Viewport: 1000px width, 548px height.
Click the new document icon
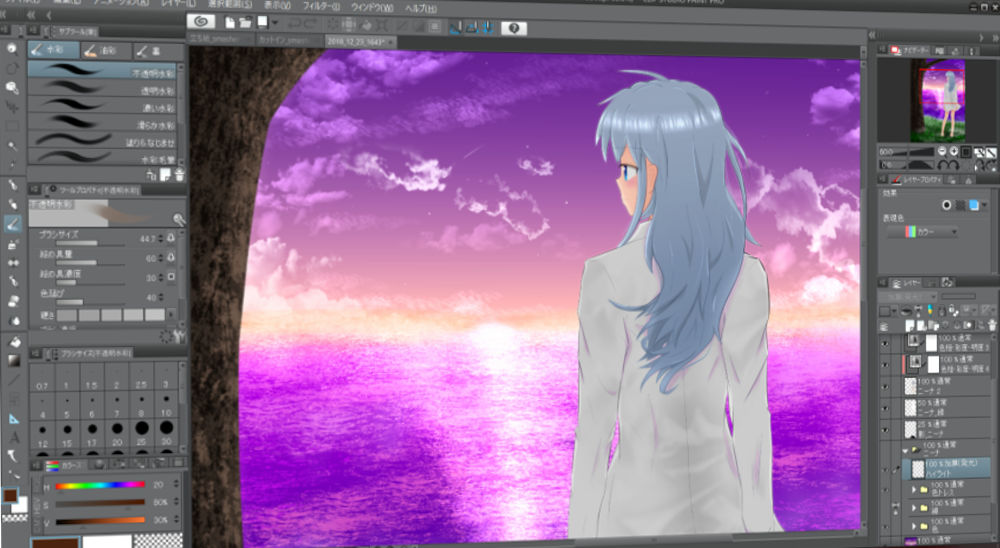click(230, 22)
